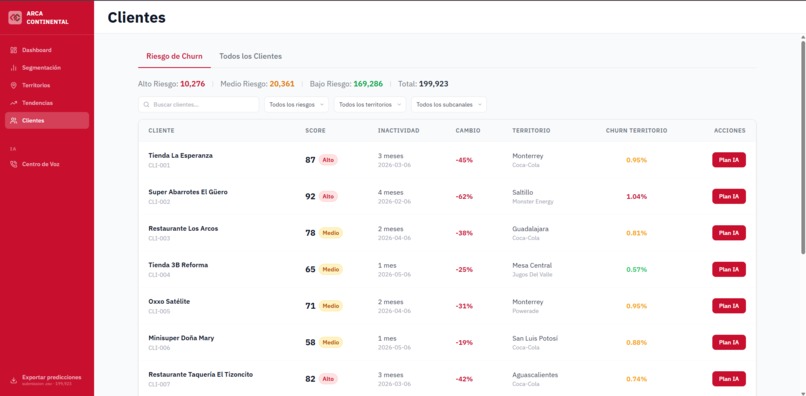Screen dimensions: 806x396
Task: Click the search magnifier icon
Action: 147,104
